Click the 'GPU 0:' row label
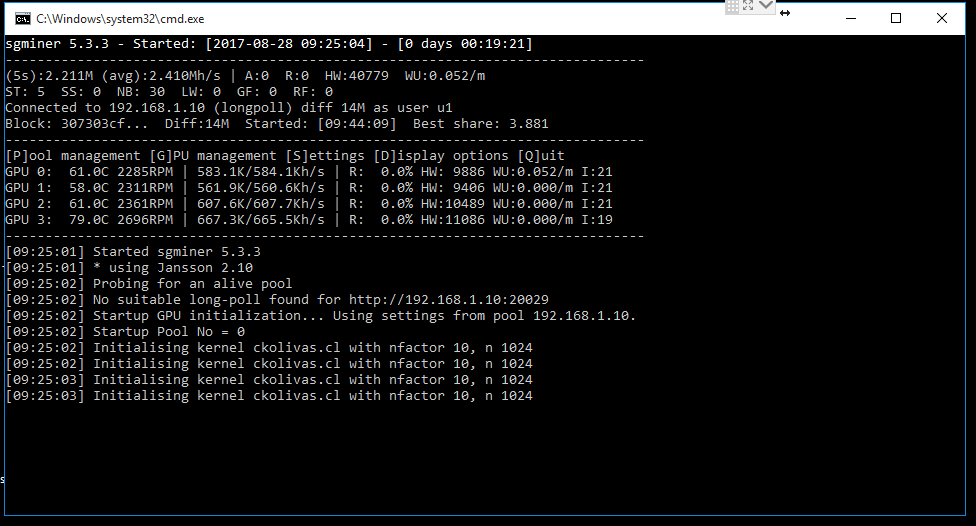This screenshot has width=976, height=526. [x=29, y=171]
